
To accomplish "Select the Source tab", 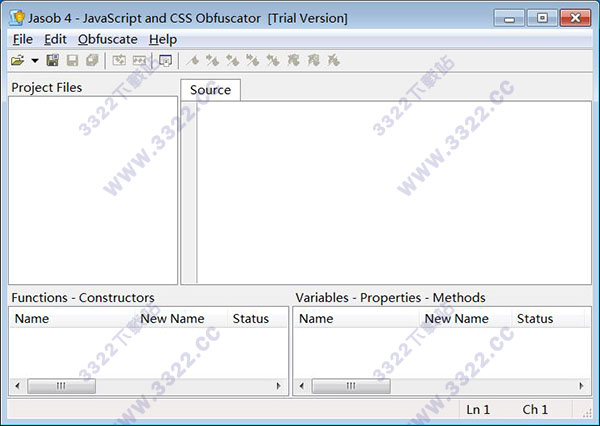I will 210,90.
